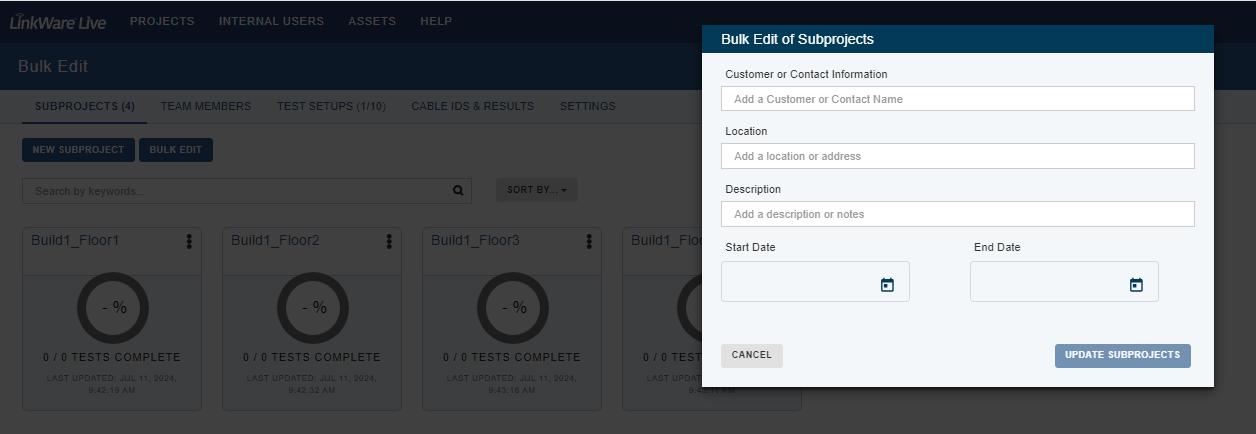Click the Update Subprojects button
The height and width of the screenshot is (434, 1256).
click(1123, 355)
